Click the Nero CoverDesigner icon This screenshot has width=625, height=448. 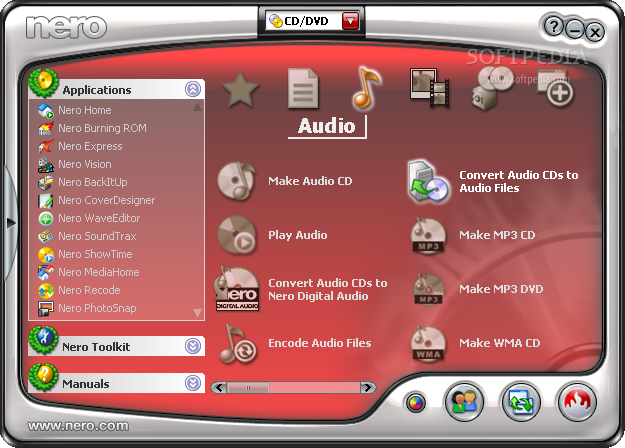pos(46,200)
